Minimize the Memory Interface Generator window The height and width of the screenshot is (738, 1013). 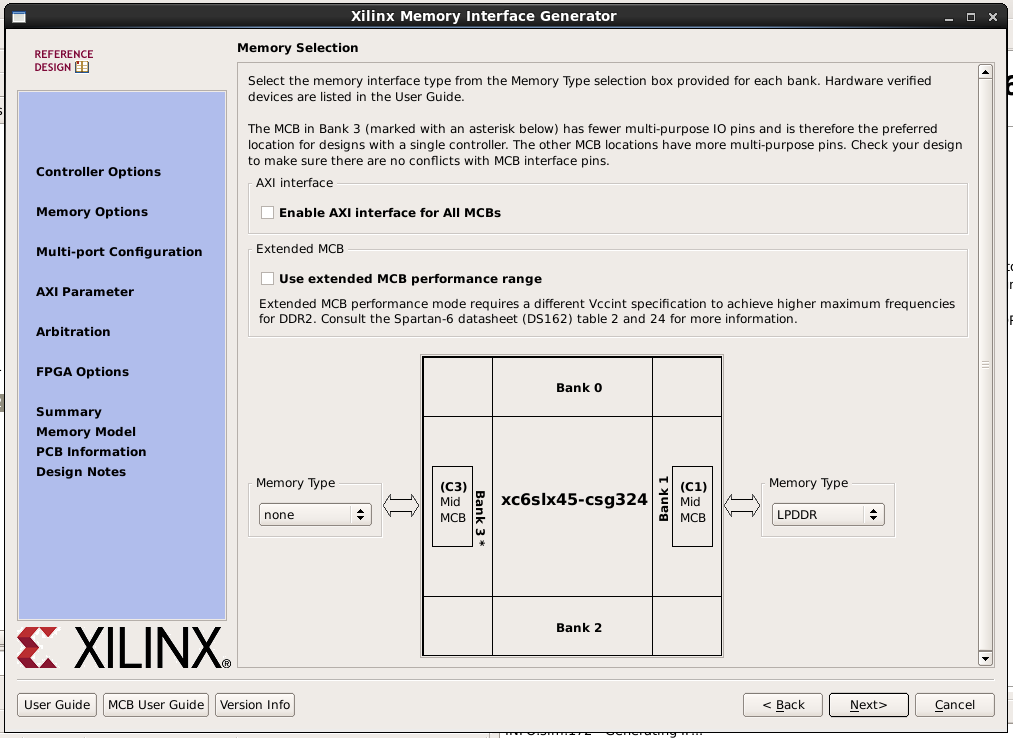948,17
